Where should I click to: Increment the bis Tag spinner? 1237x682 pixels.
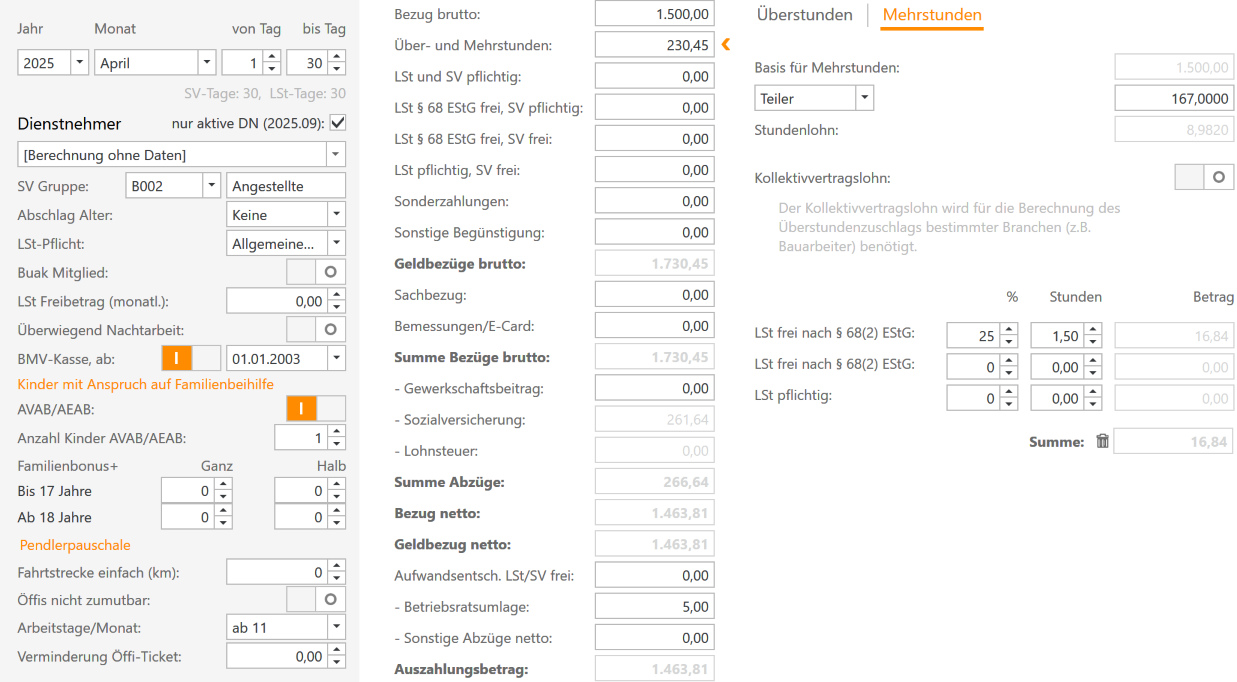pos(337,58)
